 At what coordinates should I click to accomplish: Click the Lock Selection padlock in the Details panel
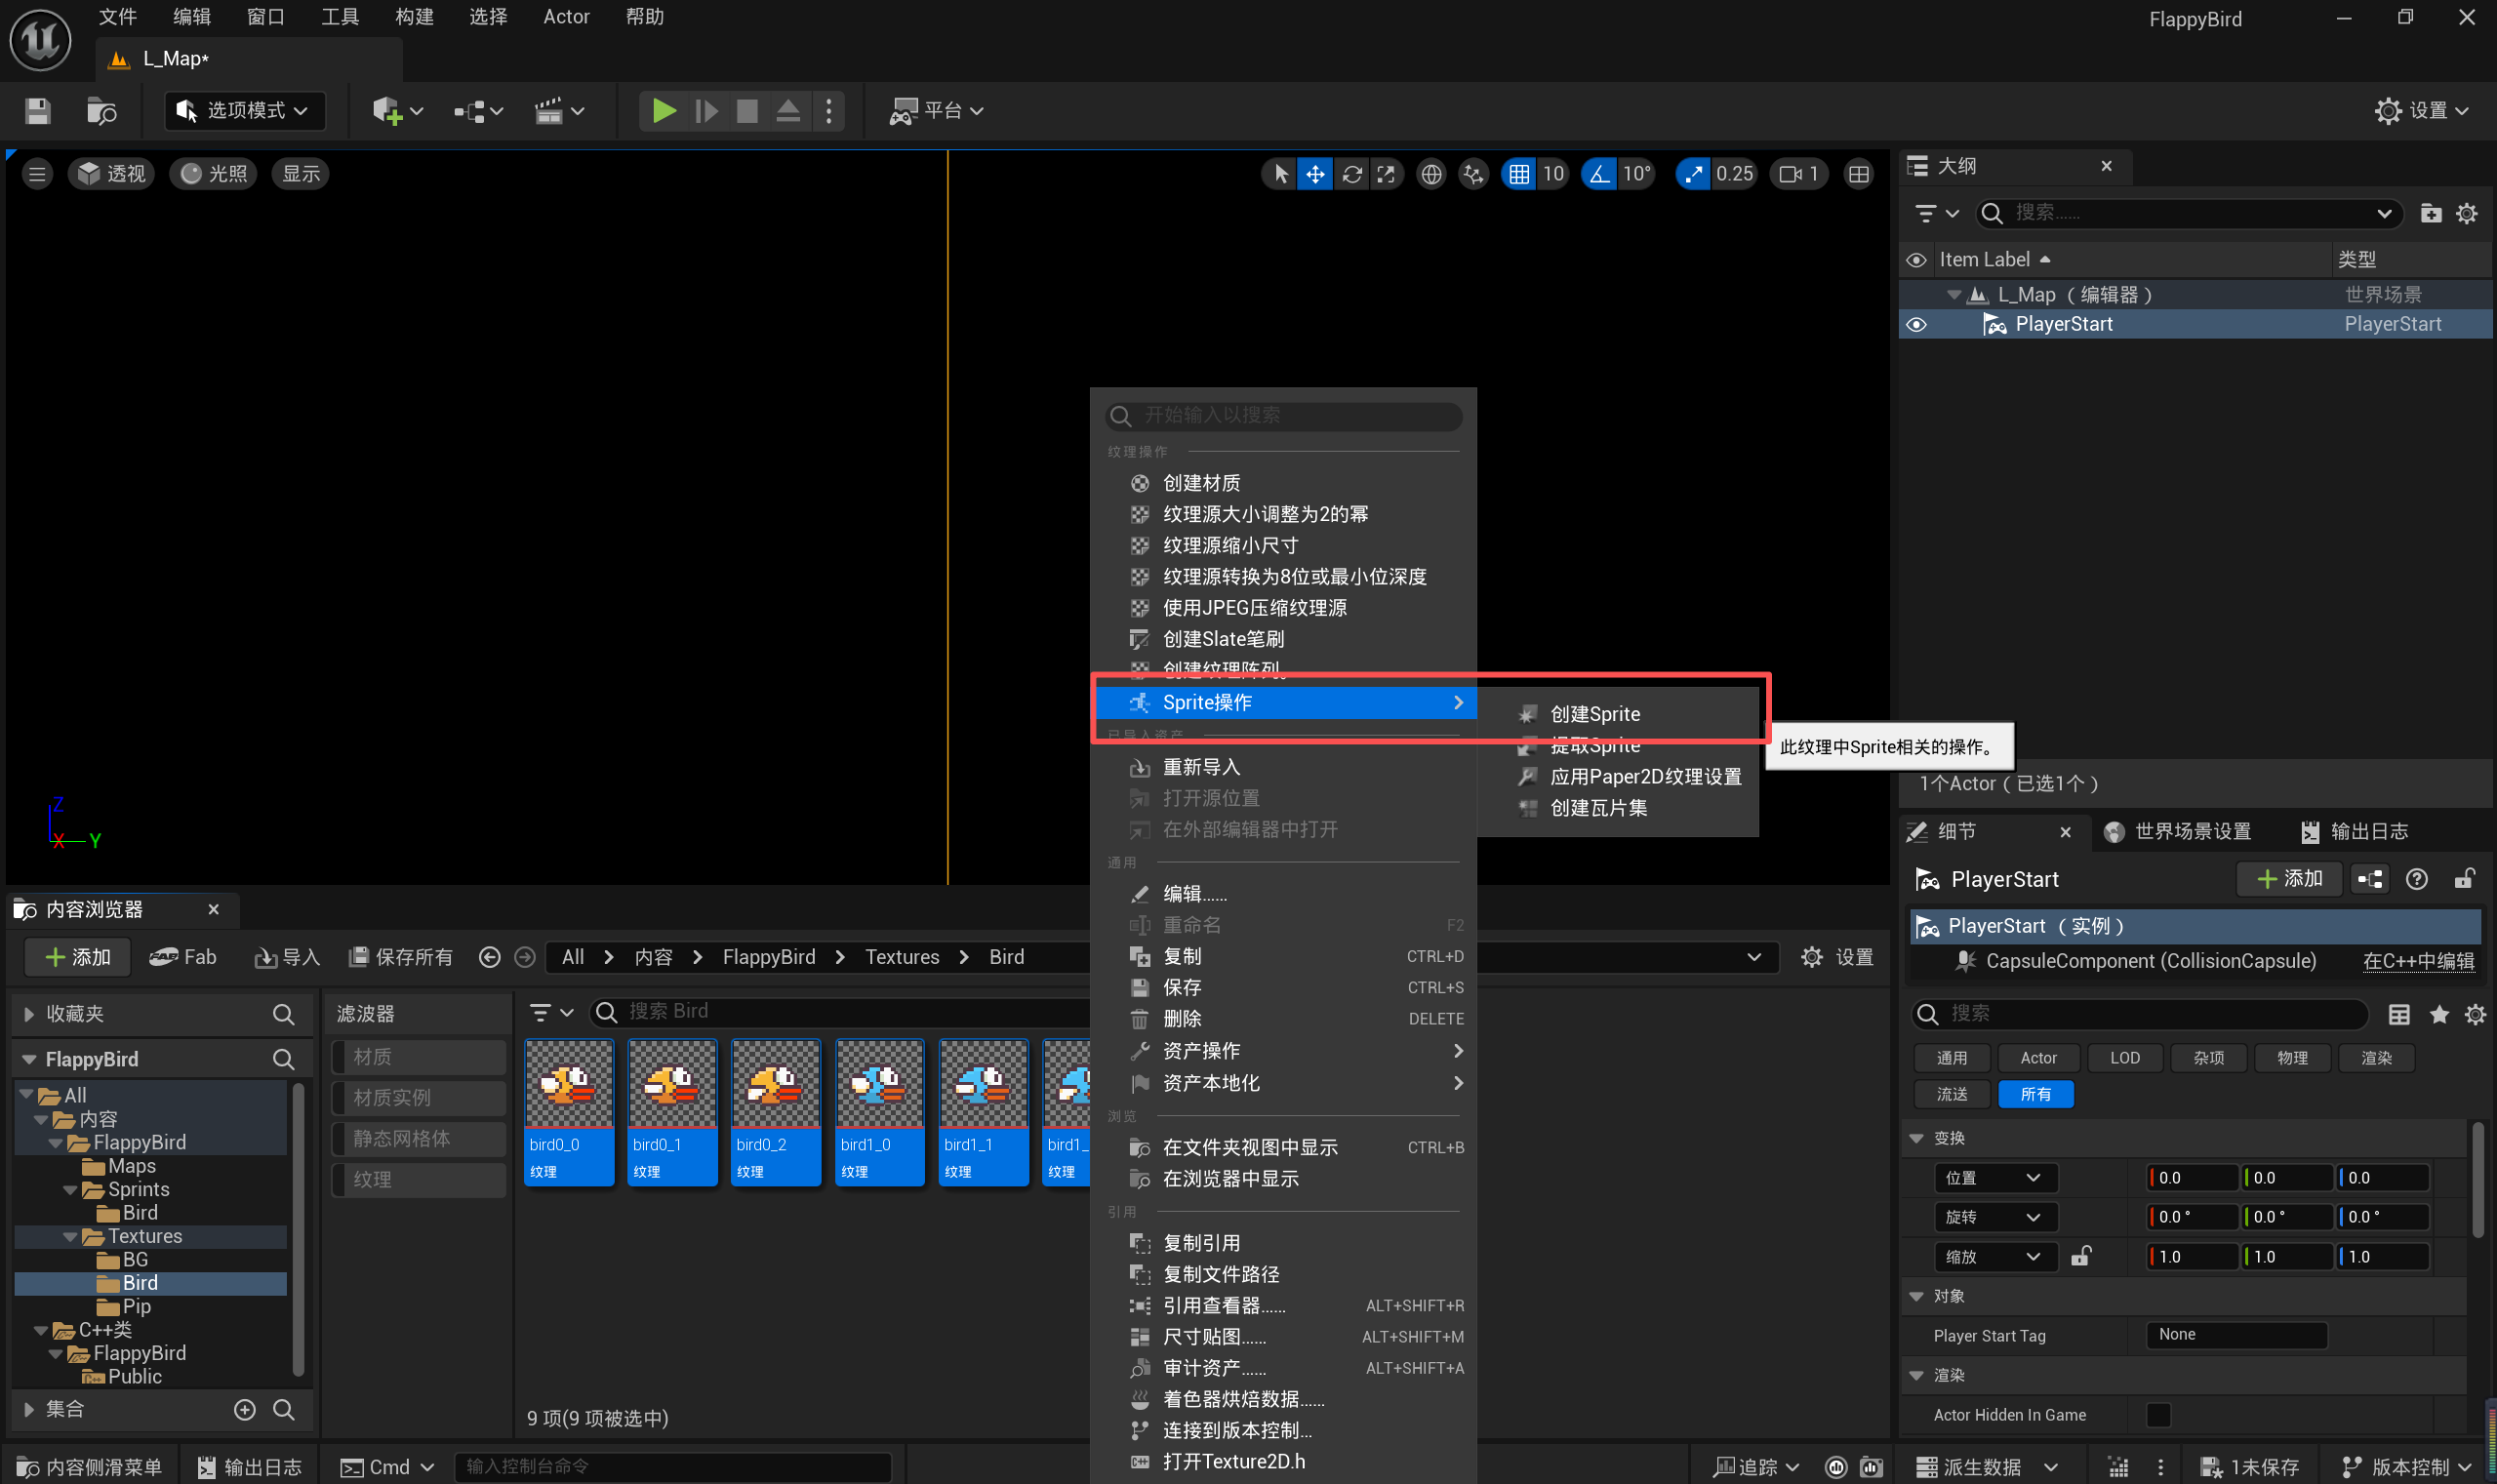(2464, 879)
